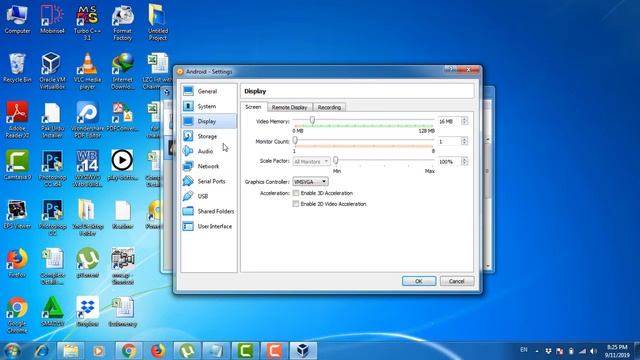
Task: Select the Adobe Reader XI icon
Action: pyautogui.click(x=17, y=120)
